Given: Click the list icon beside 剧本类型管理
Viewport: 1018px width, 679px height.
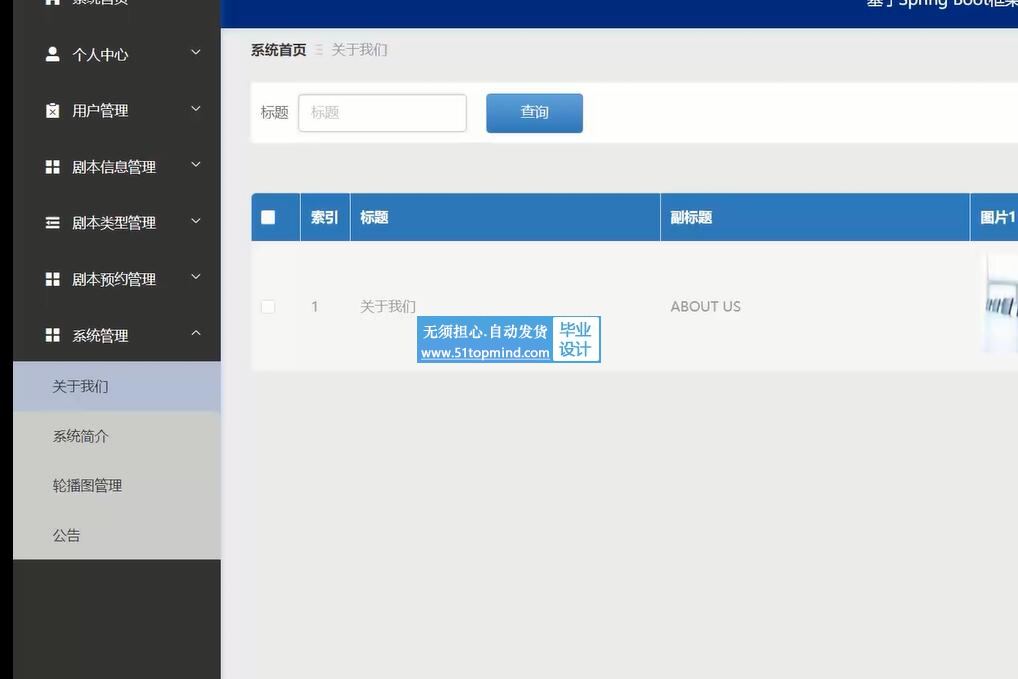Looking at the screenshot, I should 53,223.
